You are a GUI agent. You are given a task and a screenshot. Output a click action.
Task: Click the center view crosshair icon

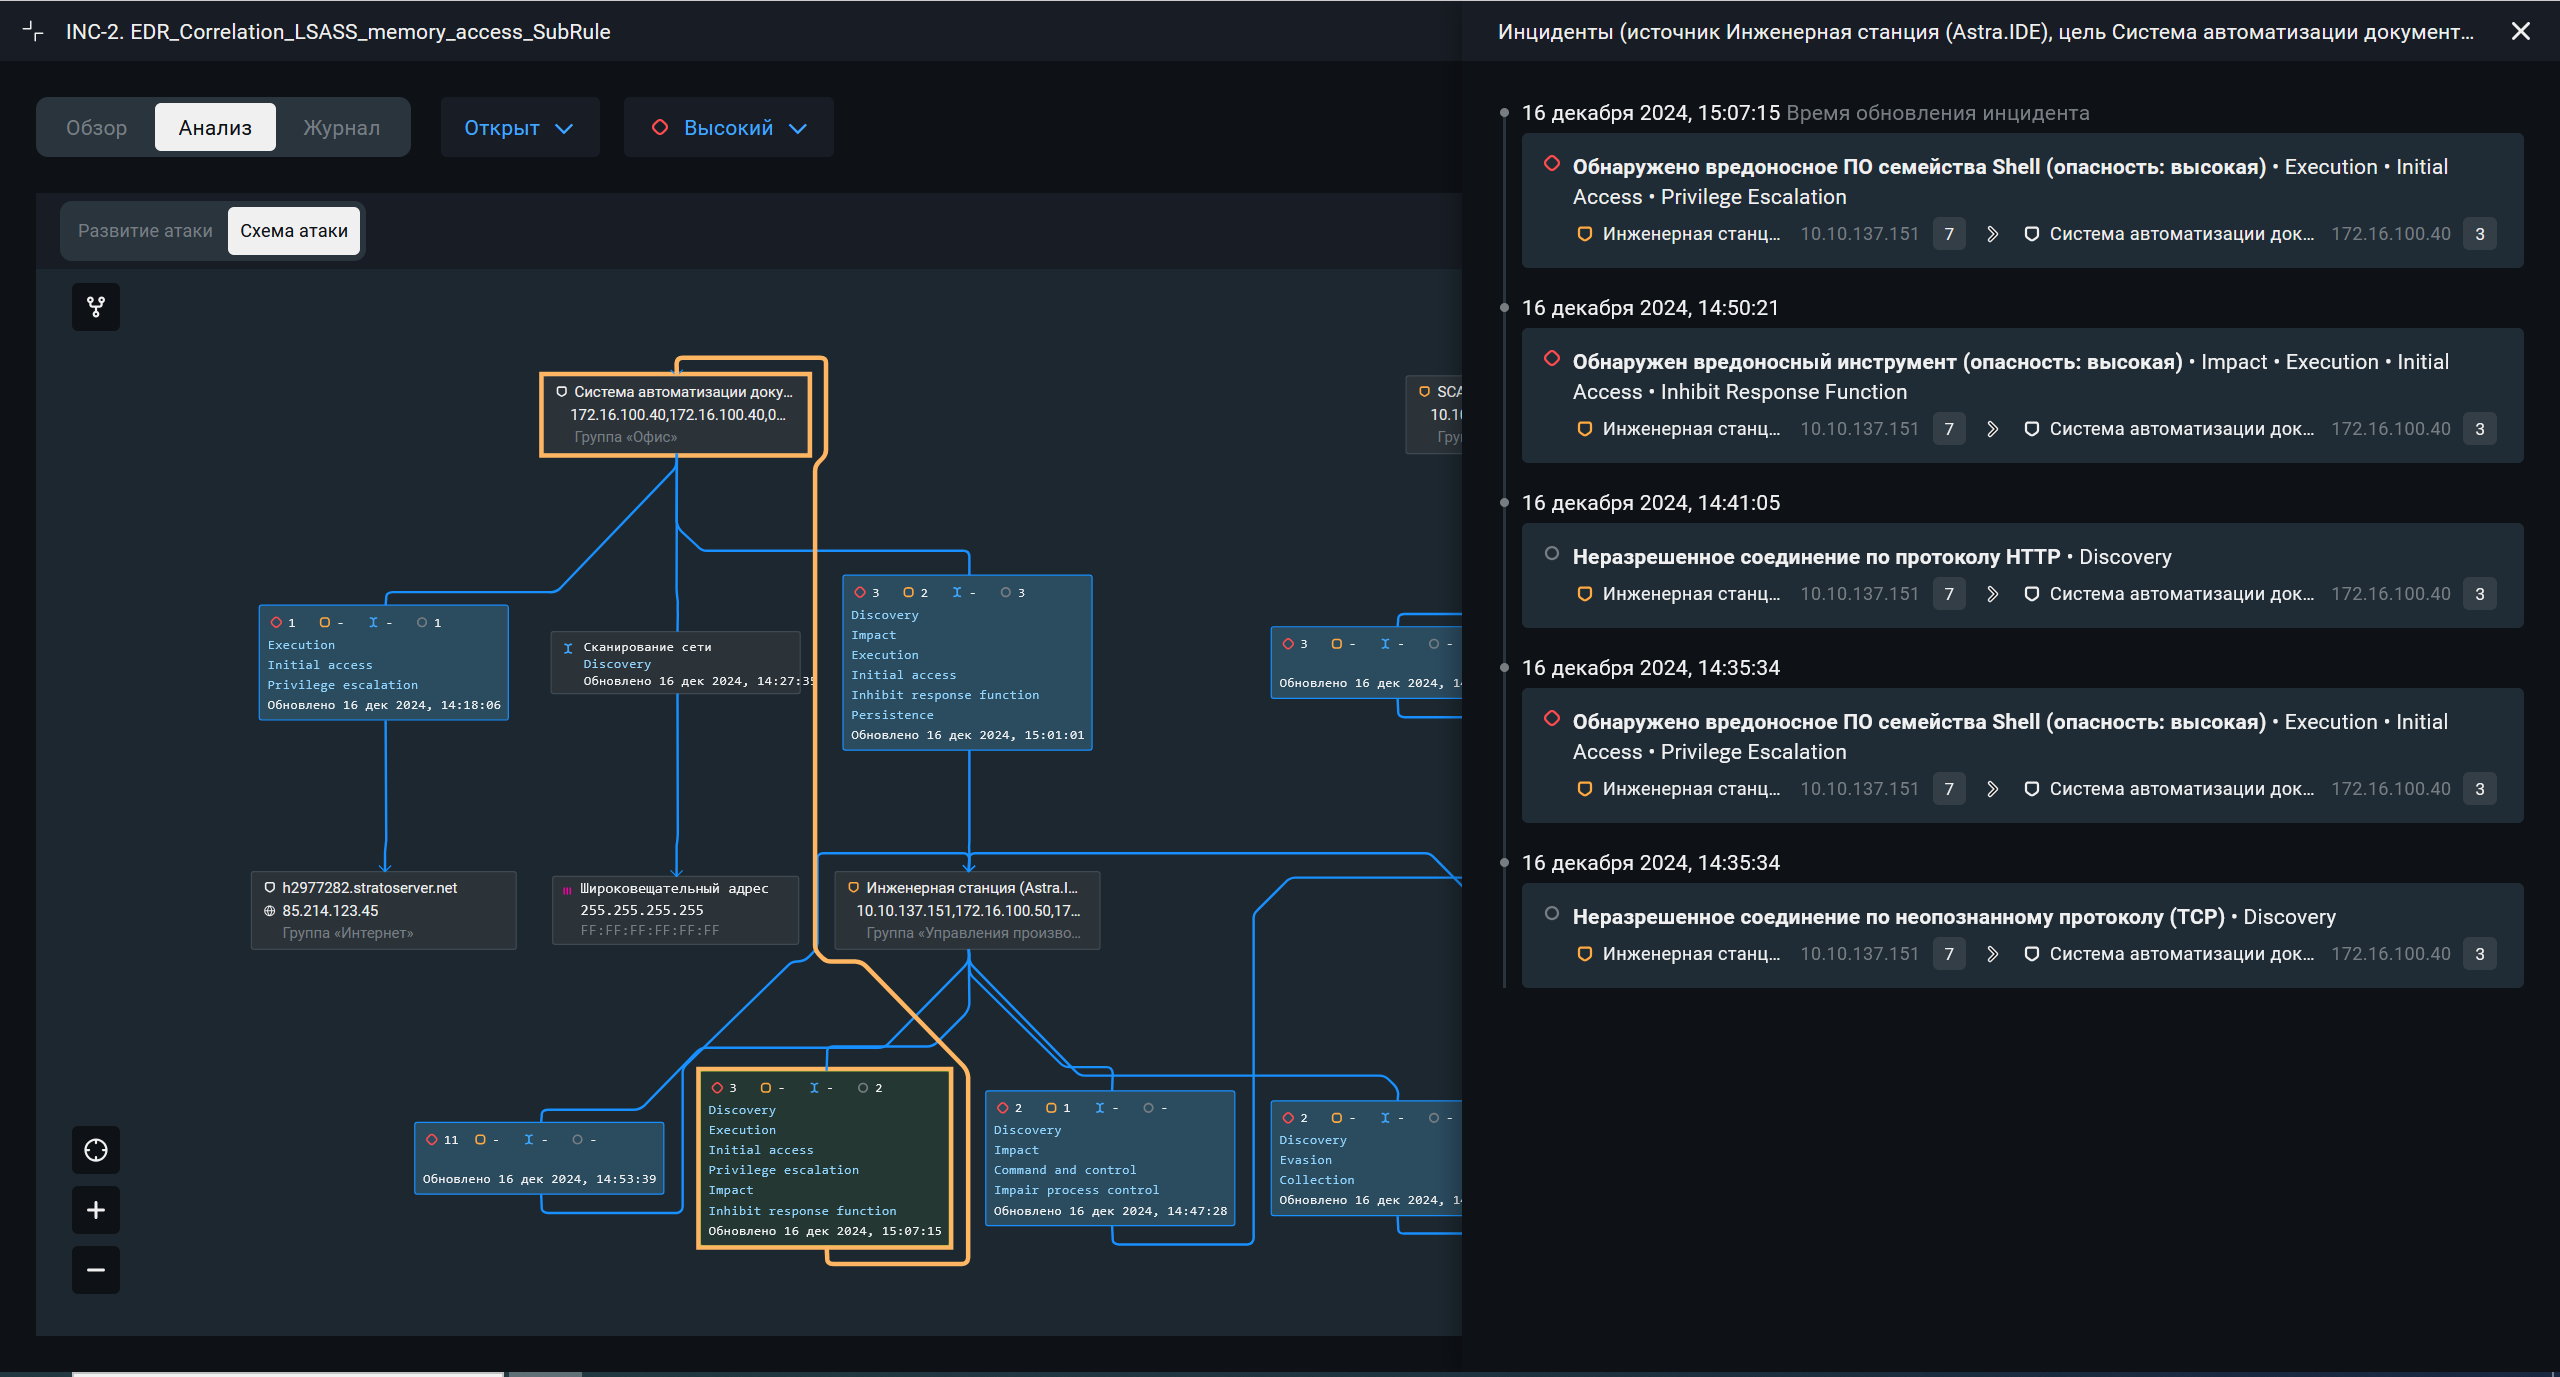96,1150
